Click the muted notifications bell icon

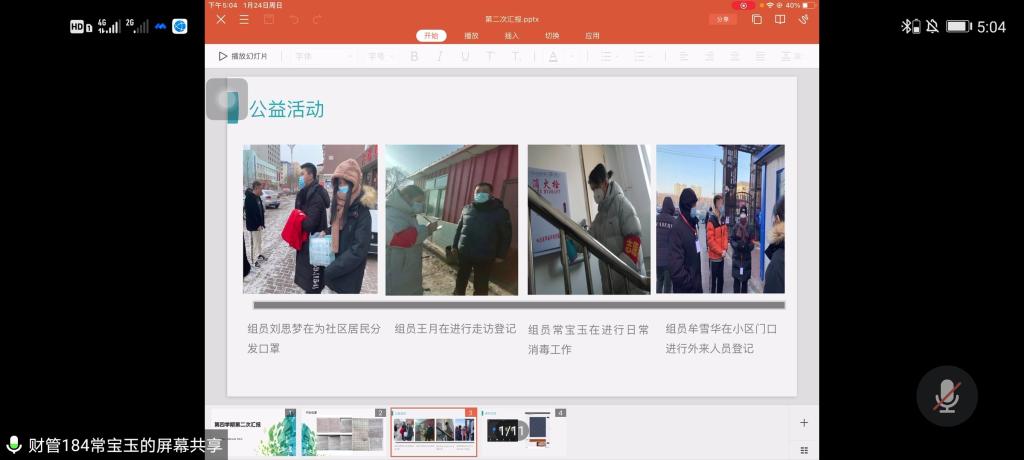[x=932, y=26]
